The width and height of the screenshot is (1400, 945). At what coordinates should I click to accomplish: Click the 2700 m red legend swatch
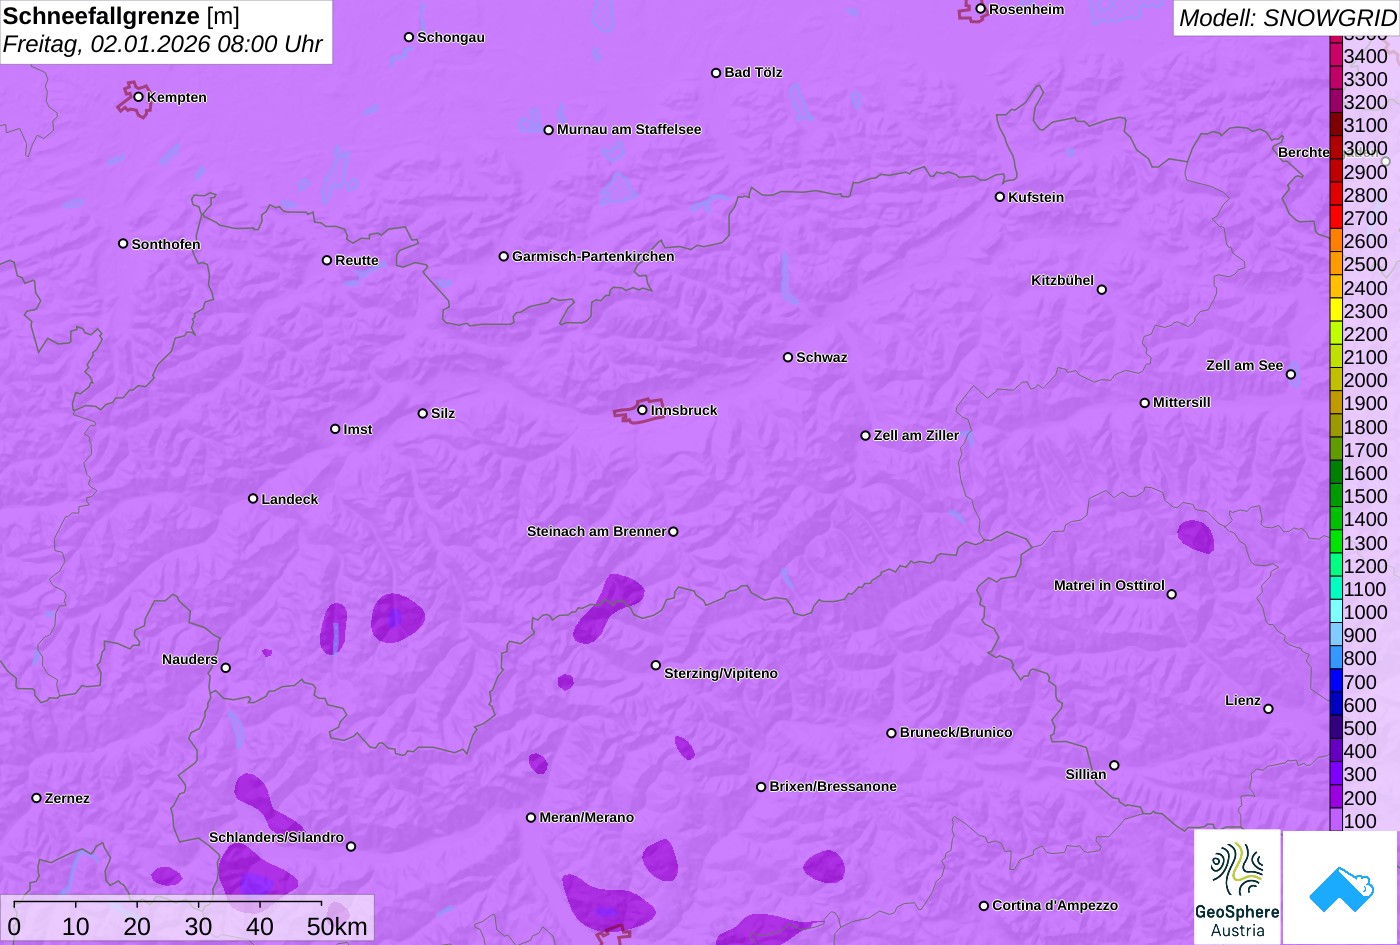[x=1336, y=218]
